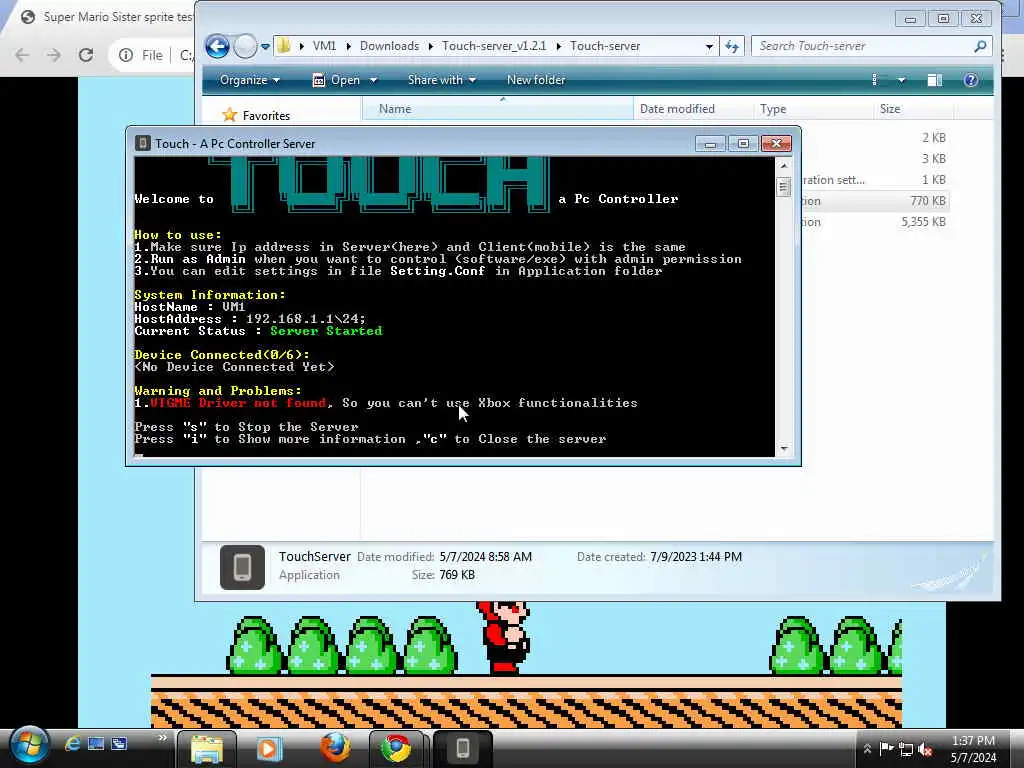
Task: Minimize the Touch Pc Controller Server window
Action: (710, 144)
